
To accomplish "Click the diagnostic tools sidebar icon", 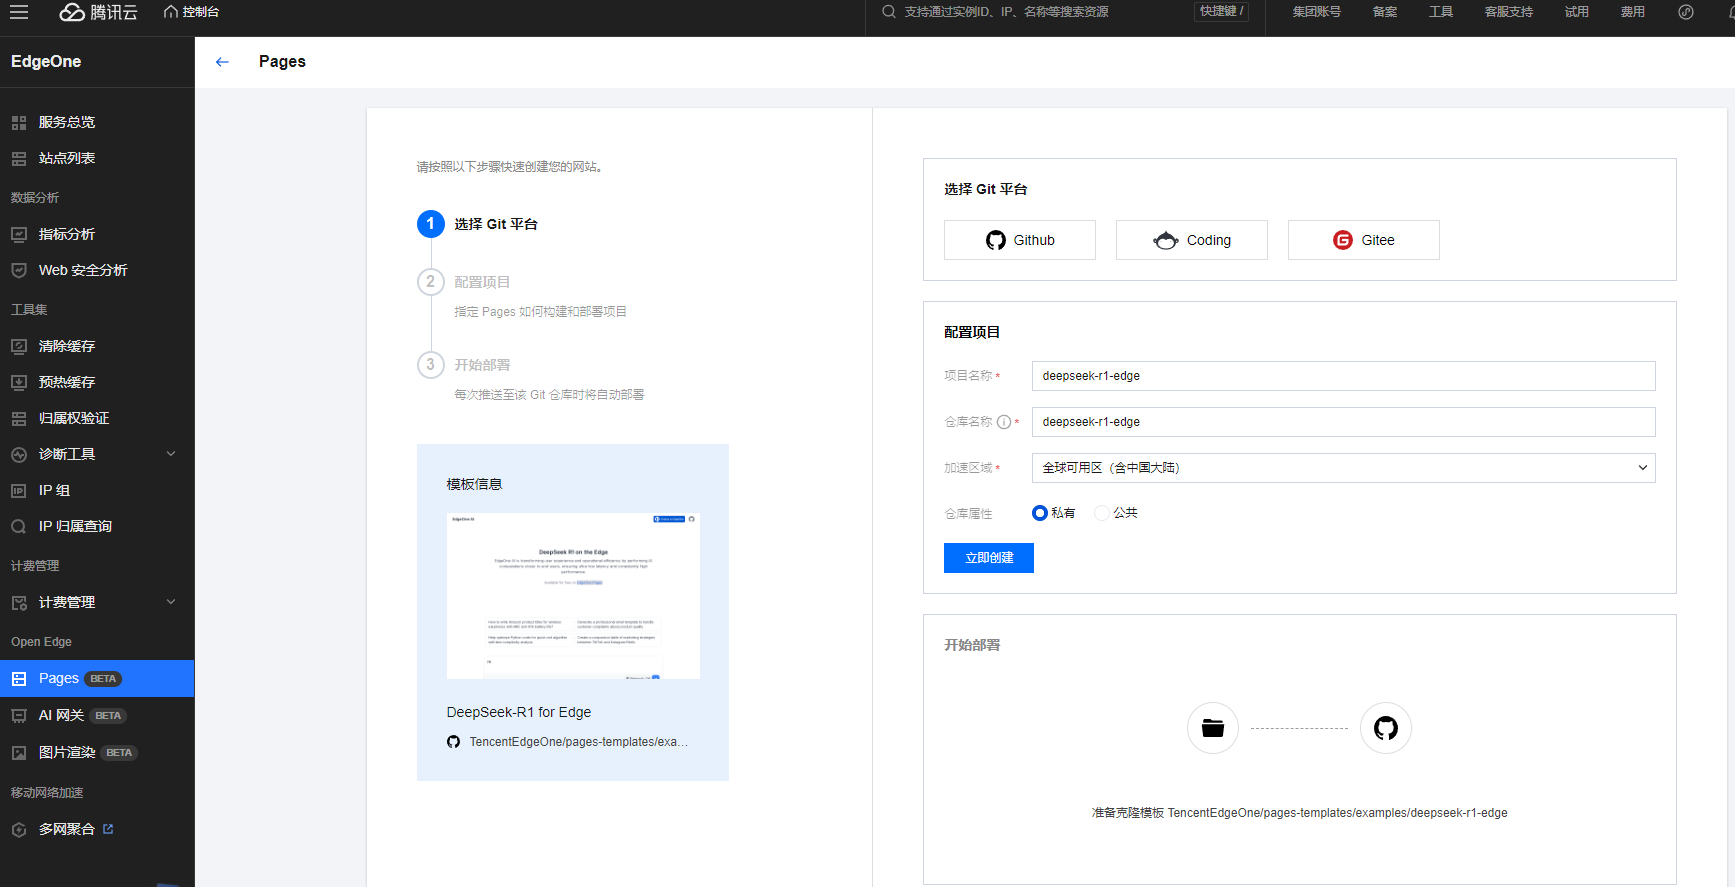I will [19, 454].
